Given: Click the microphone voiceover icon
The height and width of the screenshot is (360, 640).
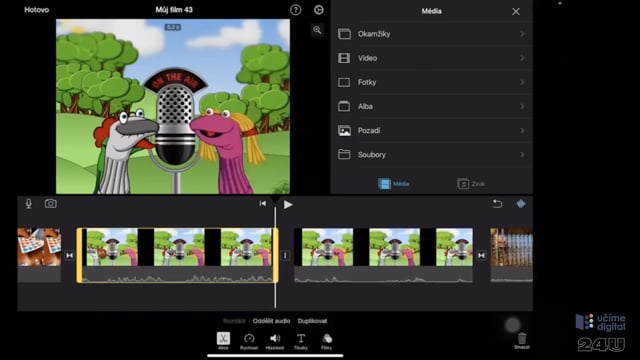Looking at the screenshot, I should [29, 204].
